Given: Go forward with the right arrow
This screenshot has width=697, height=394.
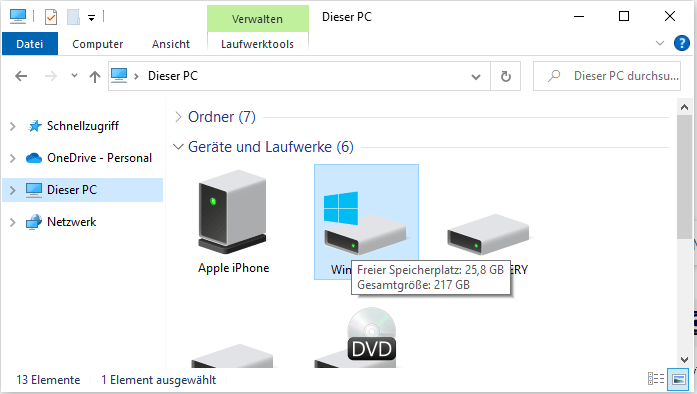Looking at the screenshot, I should [51, 76].
